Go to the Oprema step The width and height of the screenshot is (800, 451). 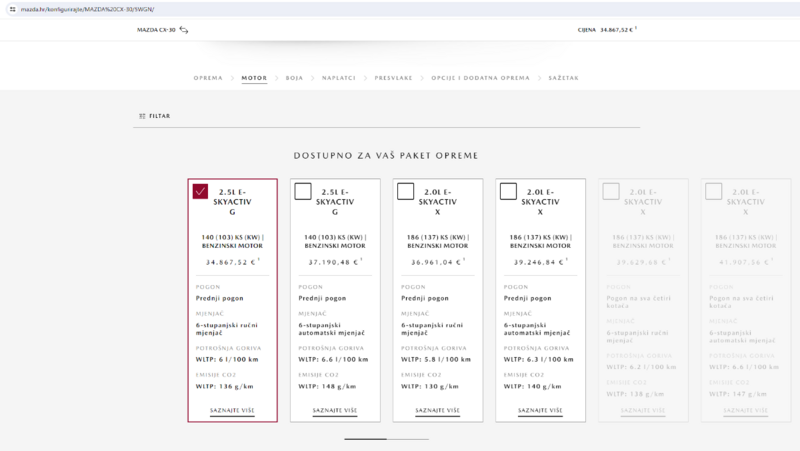pos(208,77)
